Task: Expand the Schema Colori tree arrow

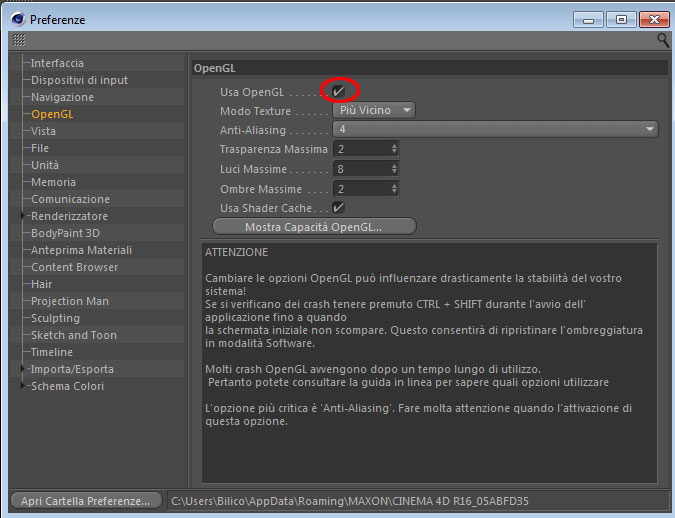Action: tap(22, 385)
